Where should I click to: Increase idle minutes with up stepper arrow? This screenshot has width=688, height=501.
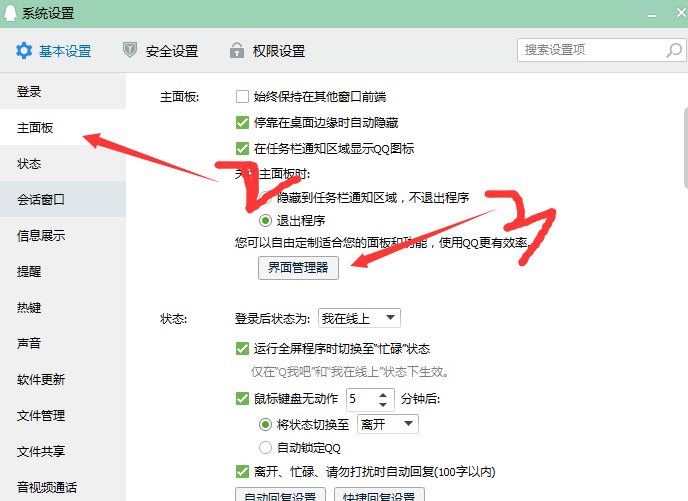pyautogui.click(x=383, y=394)
